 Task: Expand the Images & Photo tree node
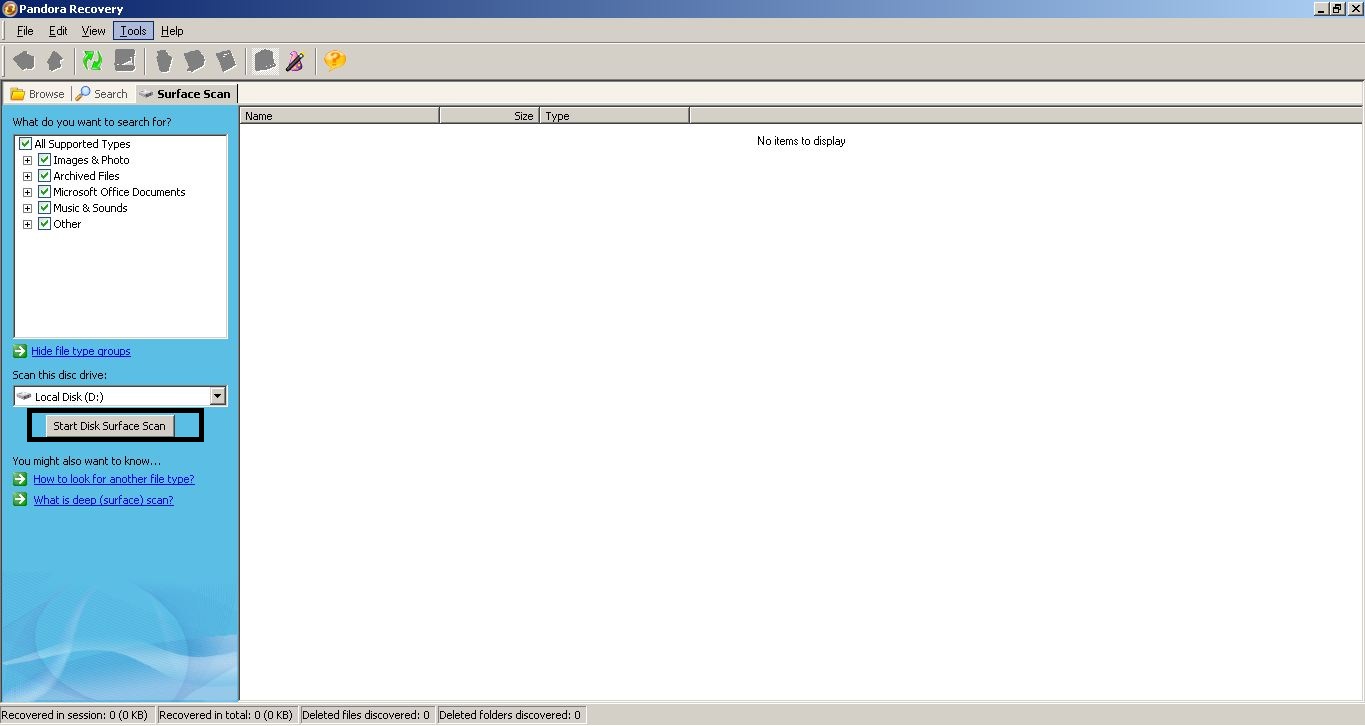(x=27, y=160)
